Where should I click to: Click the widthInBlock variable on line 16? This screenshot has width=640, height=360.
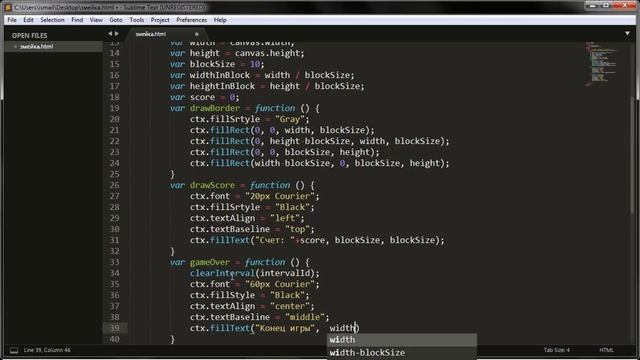tap(220, 75)
